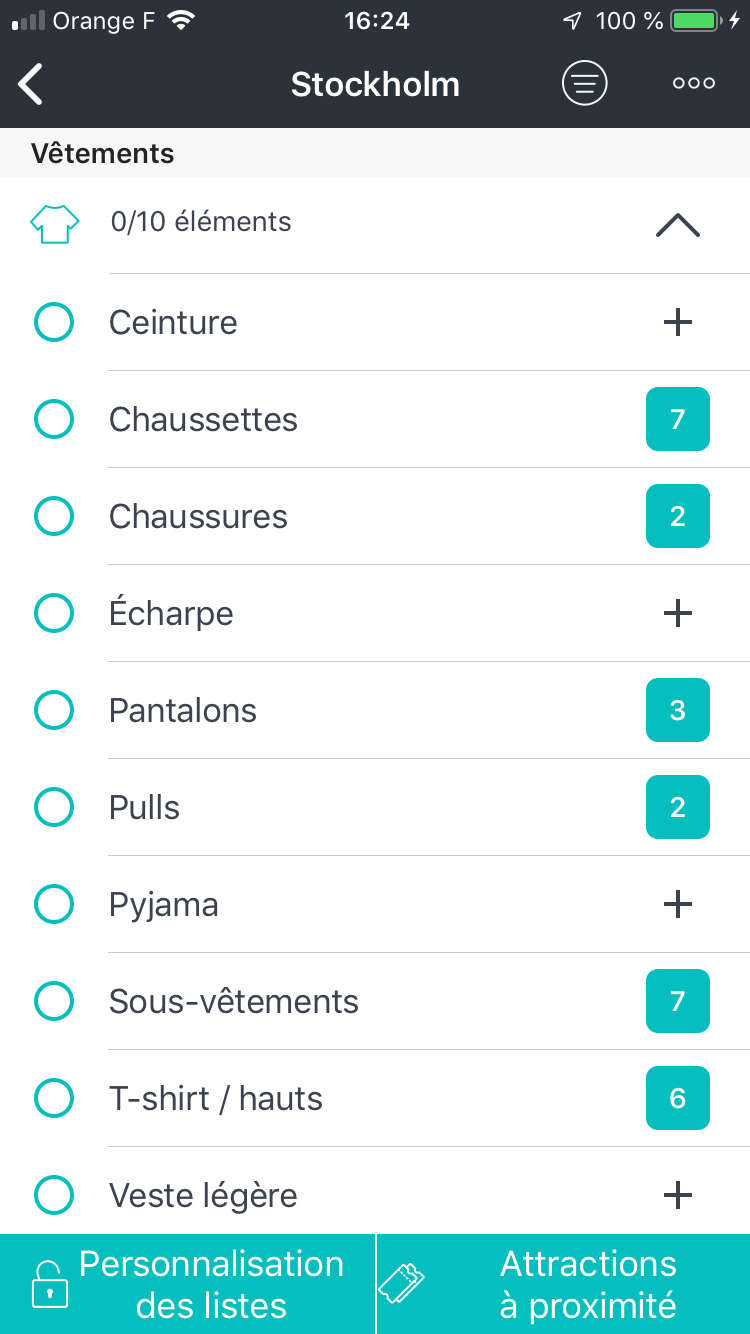Go back using the left arrow
Screen dimensions: 750x1334
(x=31, y=84)
